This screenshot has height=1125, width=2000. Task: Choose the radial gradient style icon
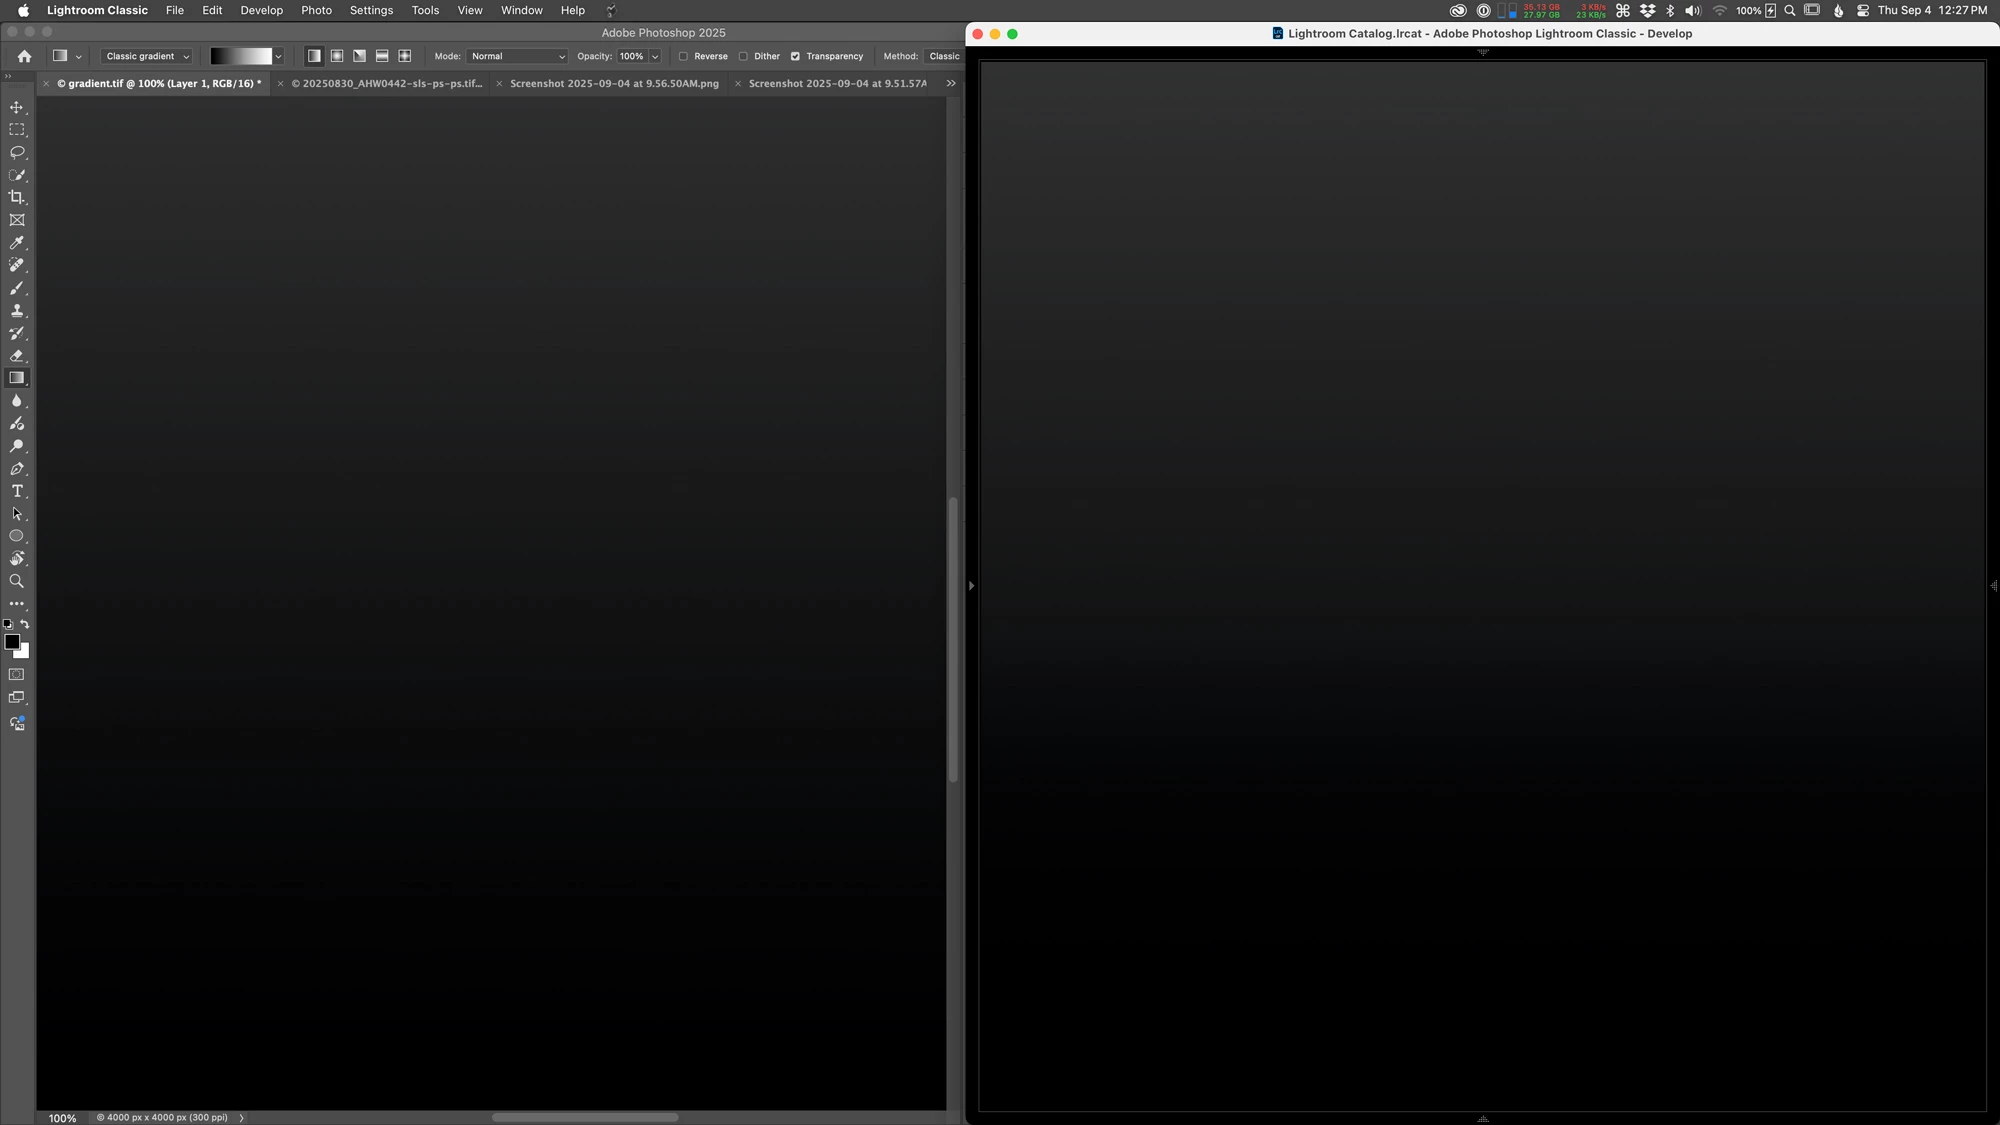pos(337,56)
